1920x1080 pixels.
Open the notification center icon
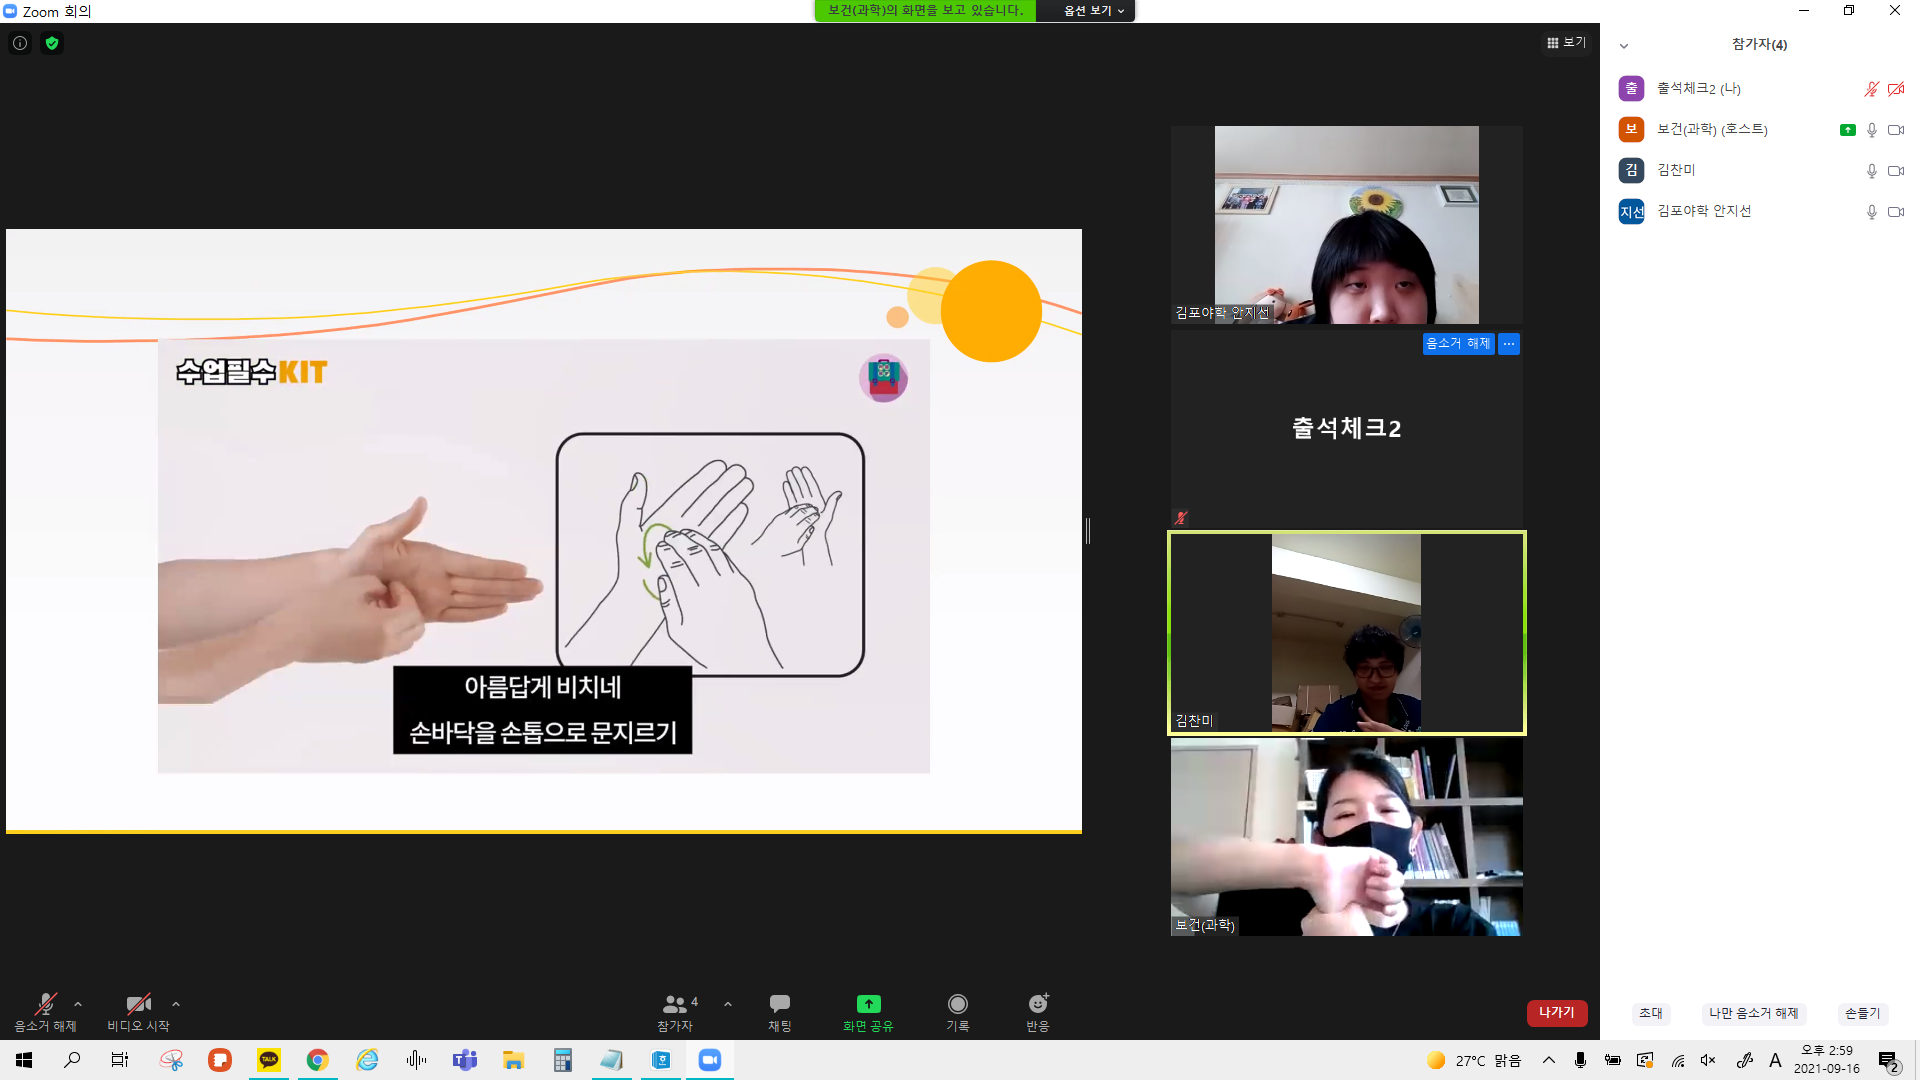(1888, 1061)
